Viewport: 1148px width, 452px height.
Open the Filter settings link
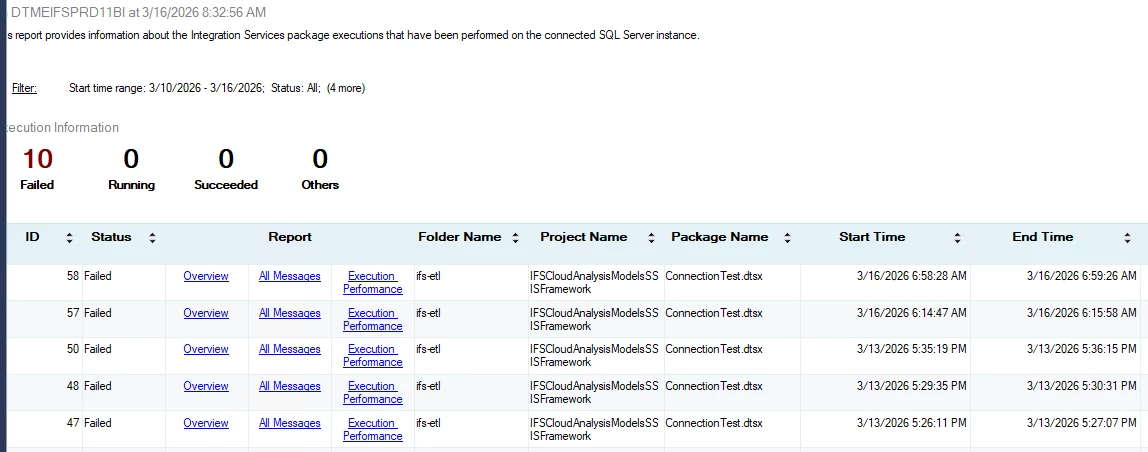coord(24,88)
